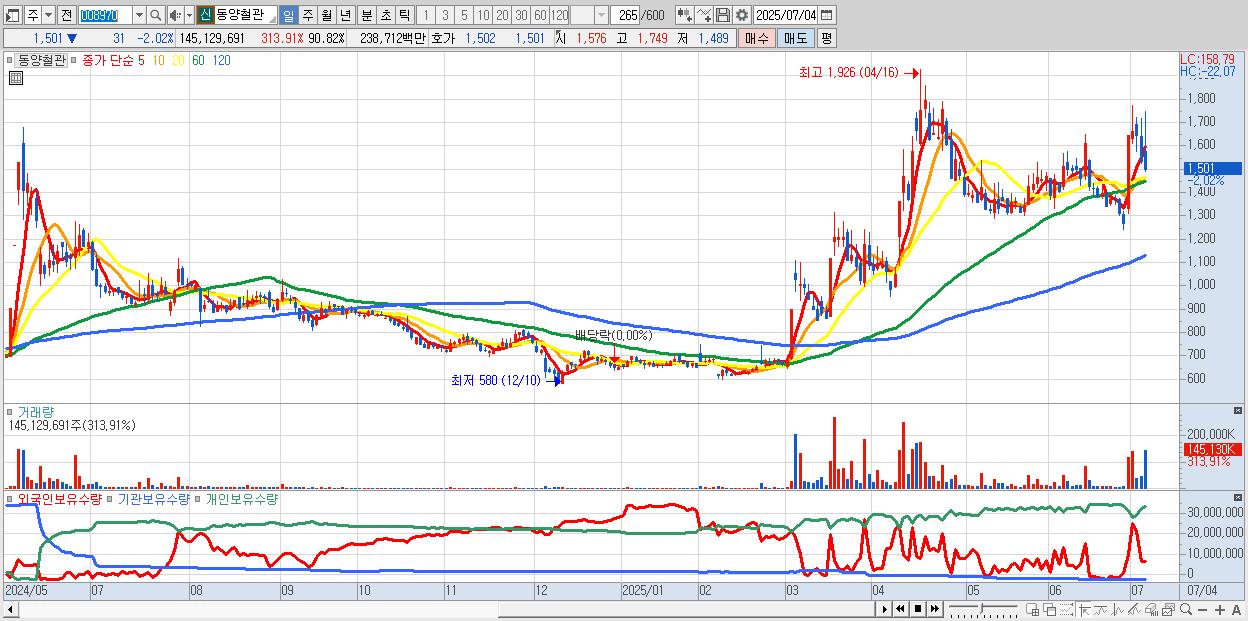Screen dimensions: 1248x621
Task: Click the rewind button in replay controls
Action: pyautogui.click(x=900, y=609)
